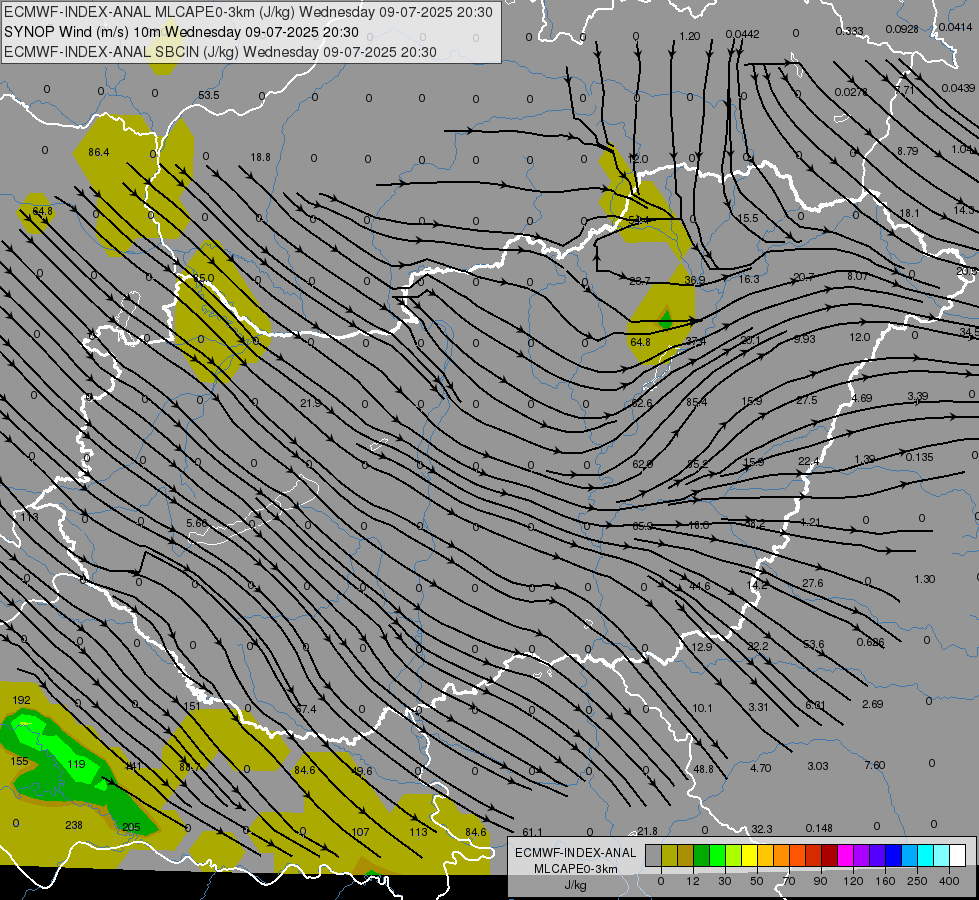Viewport: 979px width, 900px height.
Task: Click the legend tick label 120
Action: [x=853, y=881]
